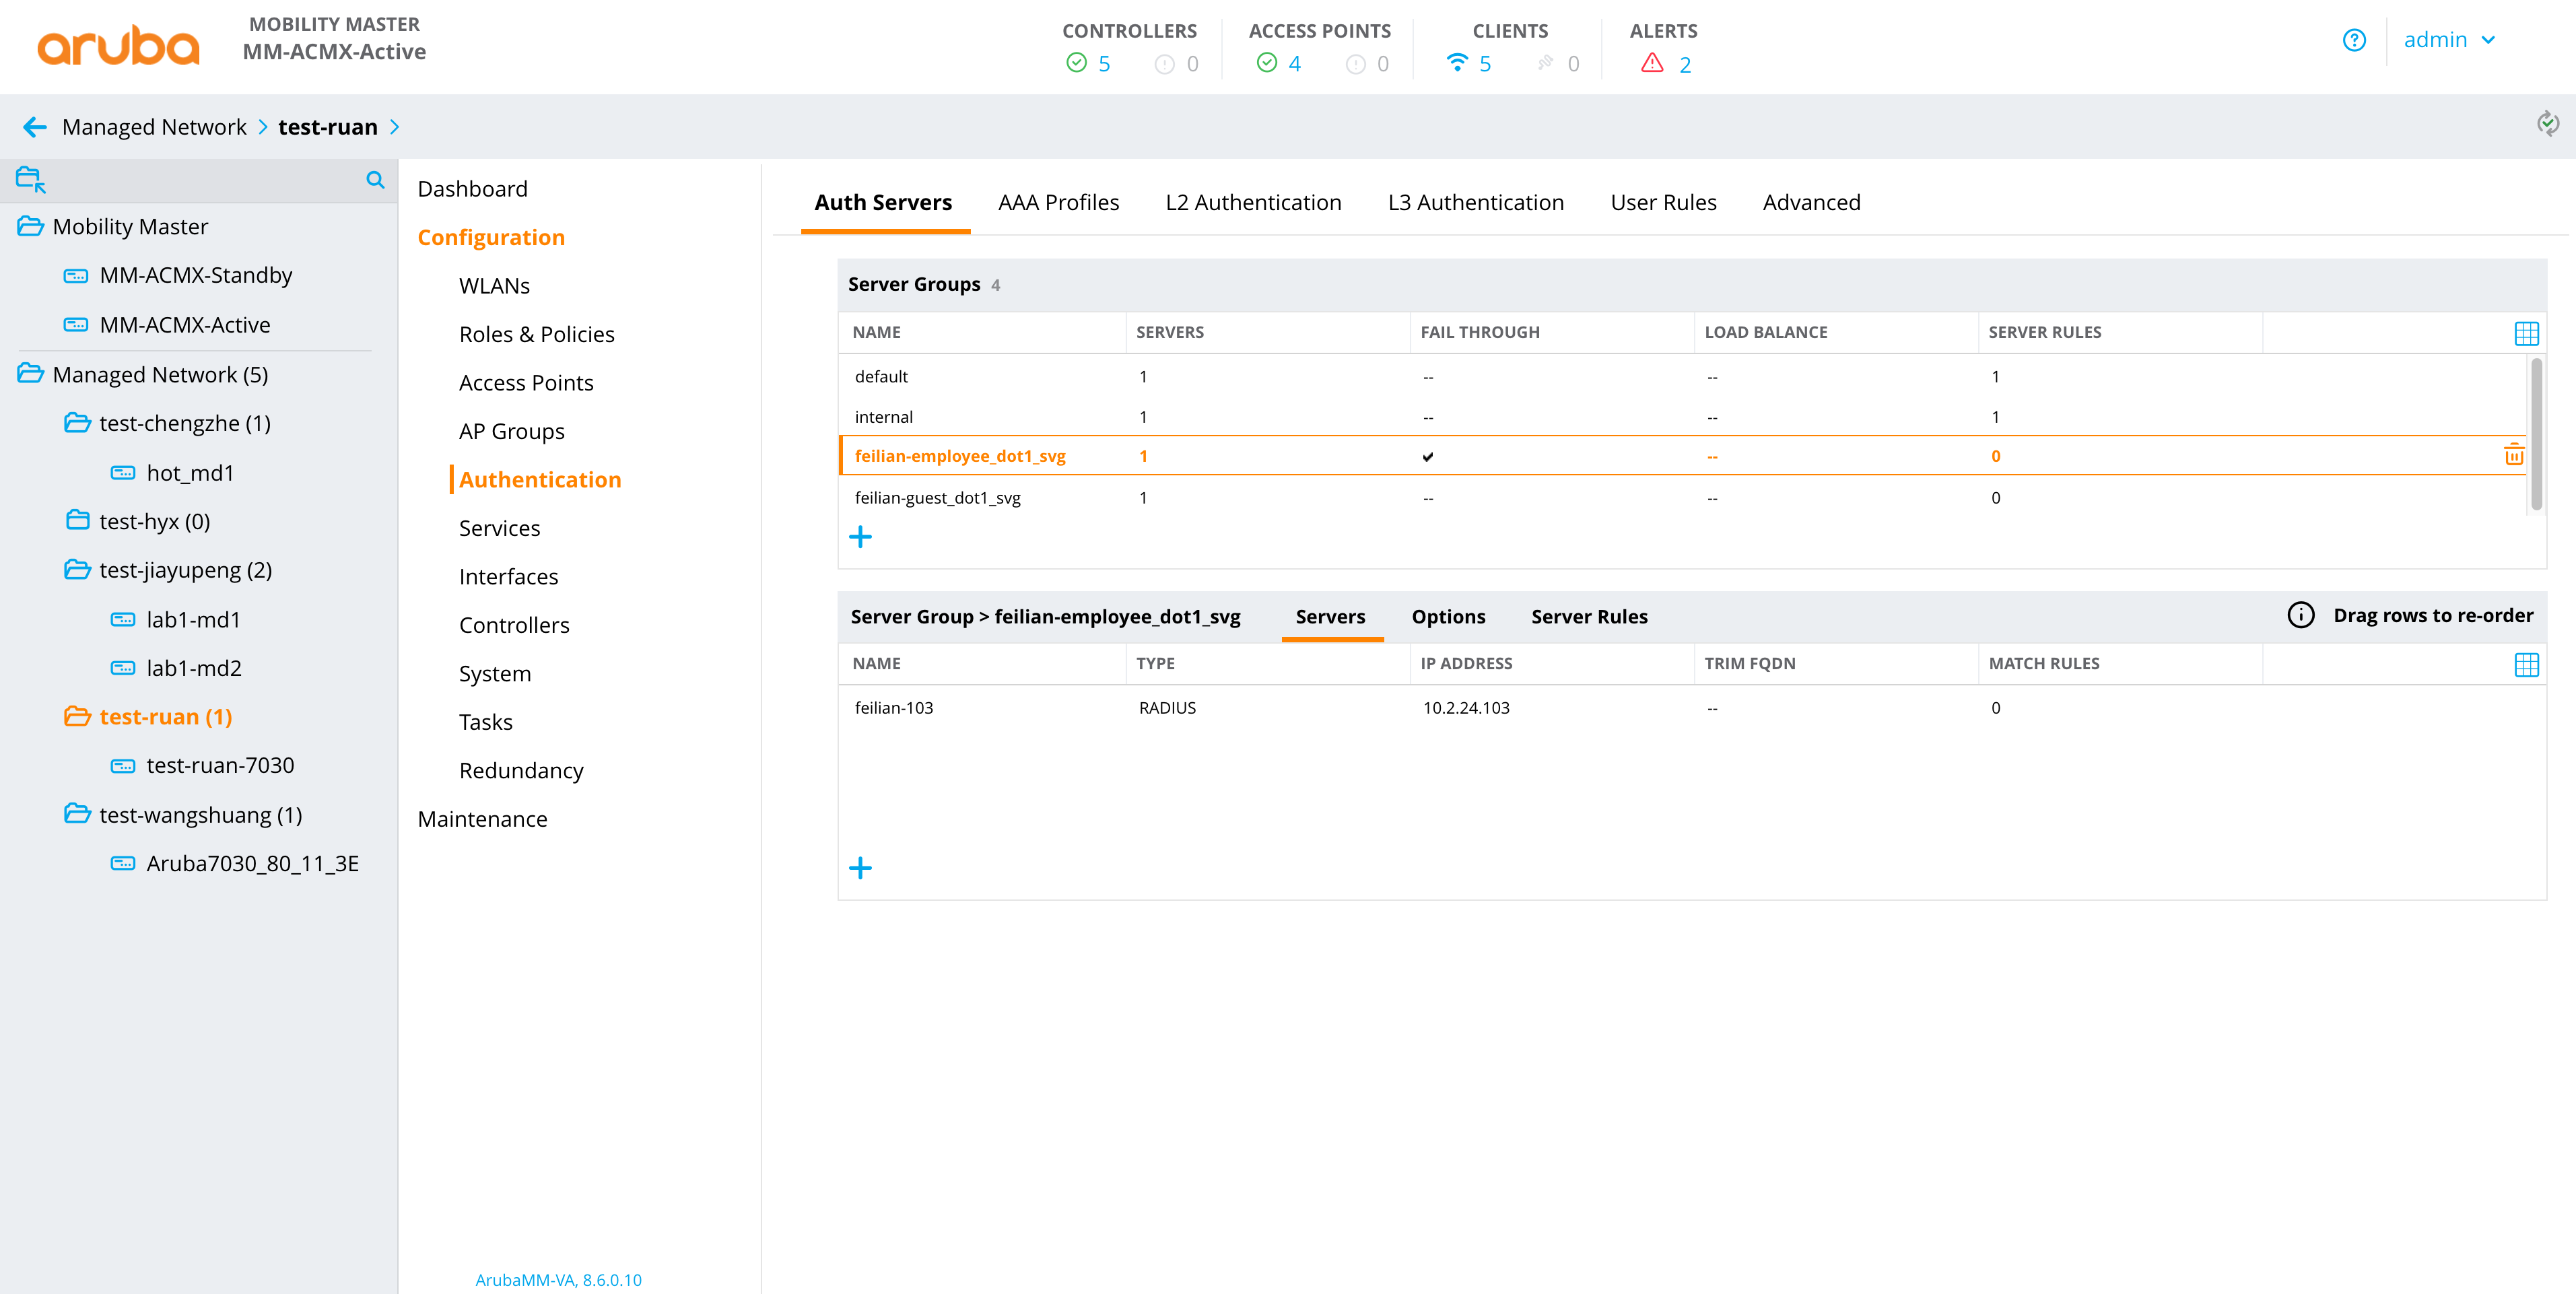The width and height of the screenshot is (2576, 1294).
Task: Select test-ruan-7030 in the tree
Action: pos(220,765)
